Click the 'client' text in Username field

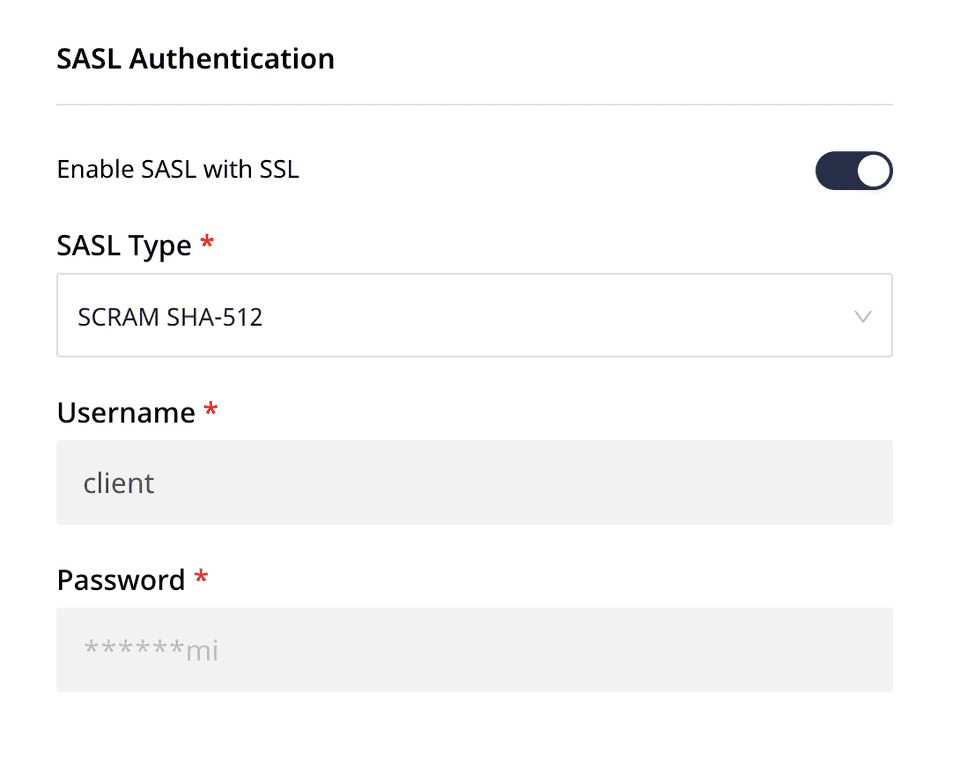pyautogui.click(x=118, y=484)
